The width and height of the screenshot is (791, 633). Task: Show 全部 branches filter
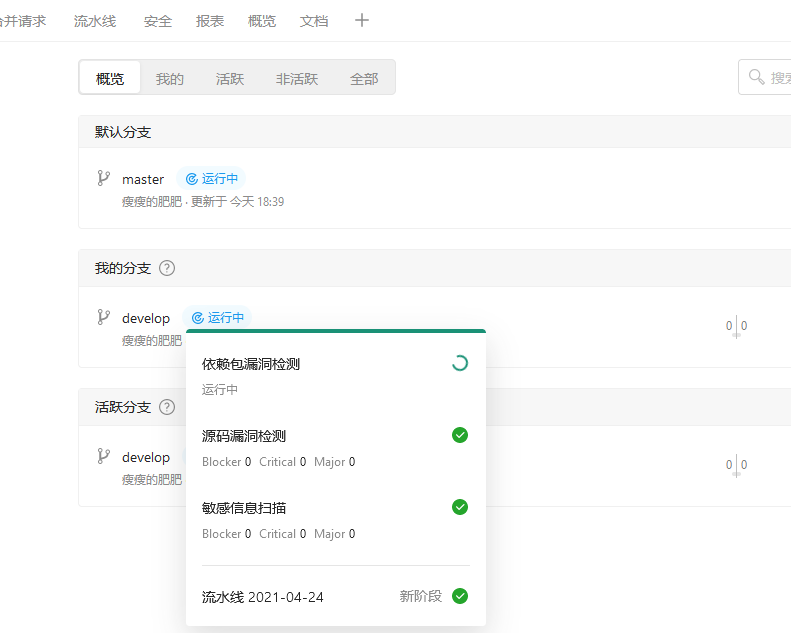364,79
